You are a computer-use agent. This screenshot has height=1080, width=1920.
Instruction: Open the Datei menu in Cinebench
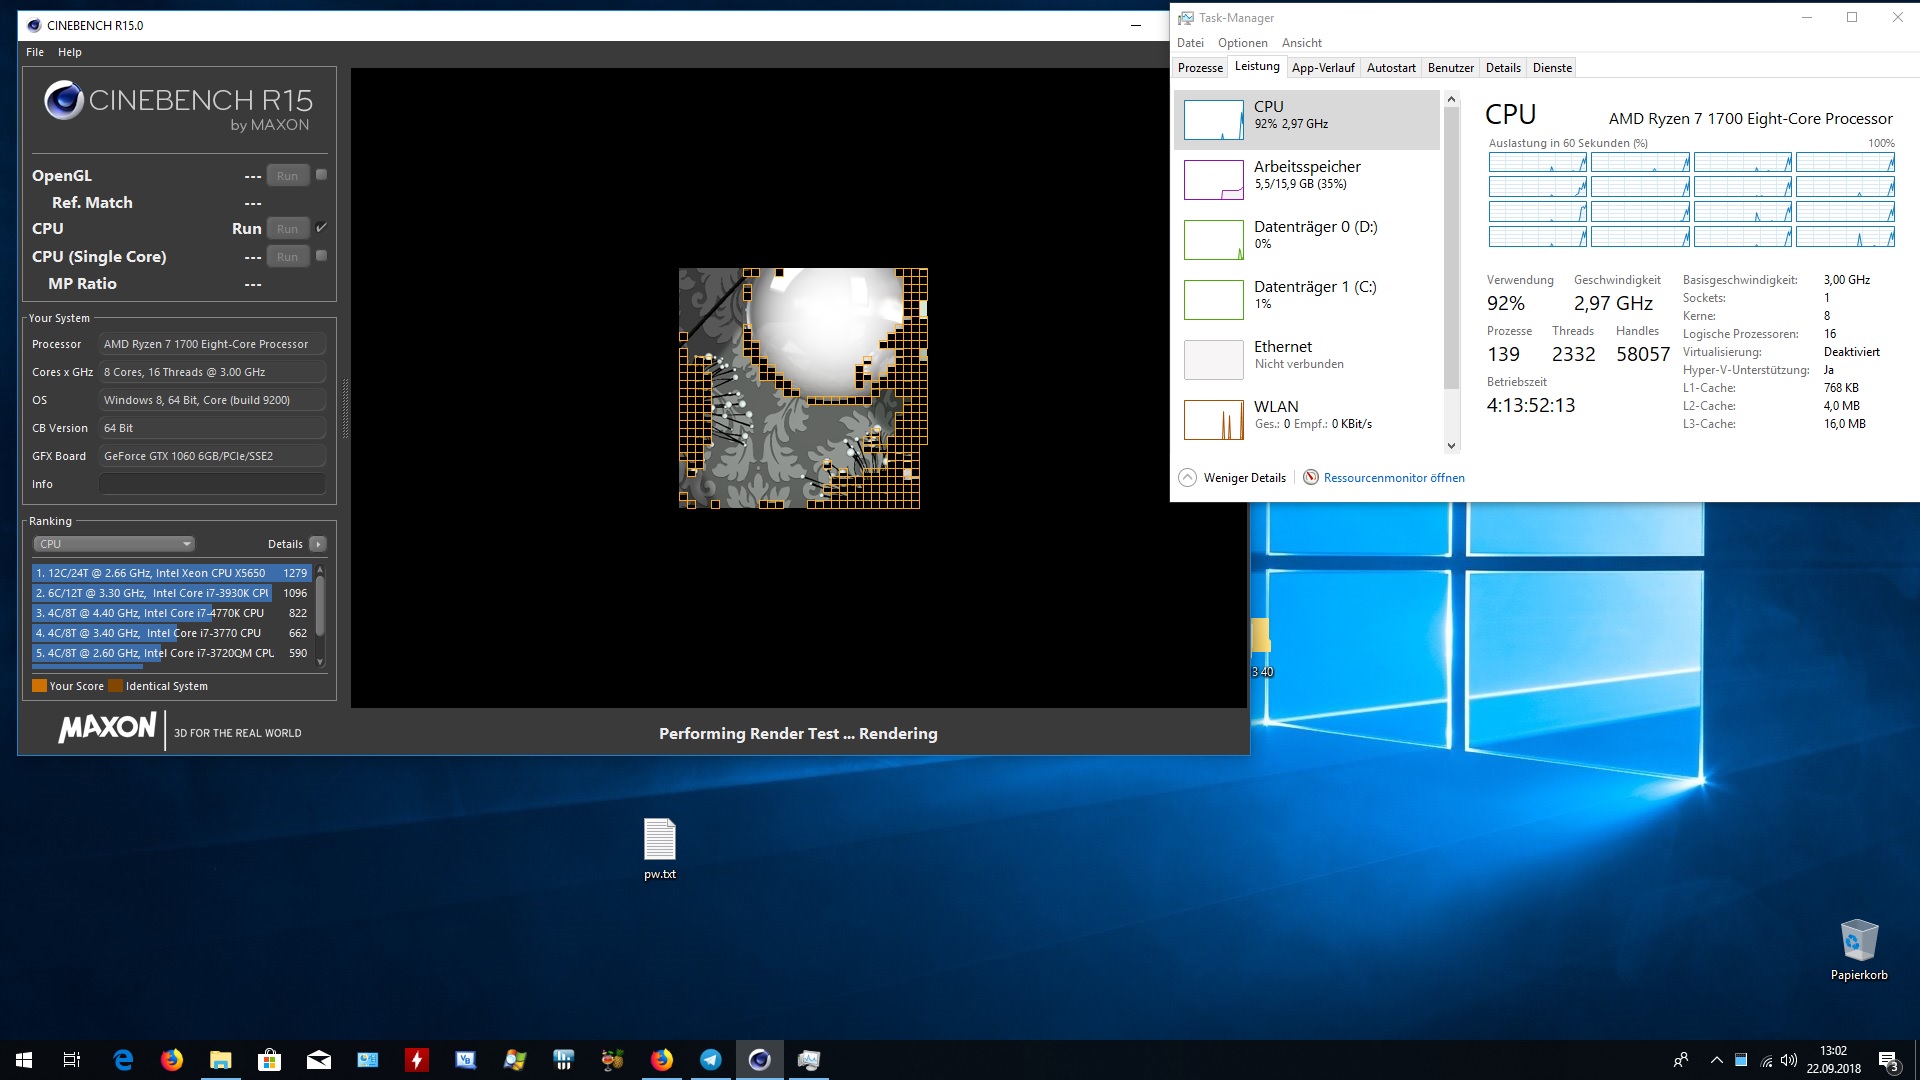(x=34, y=51)
